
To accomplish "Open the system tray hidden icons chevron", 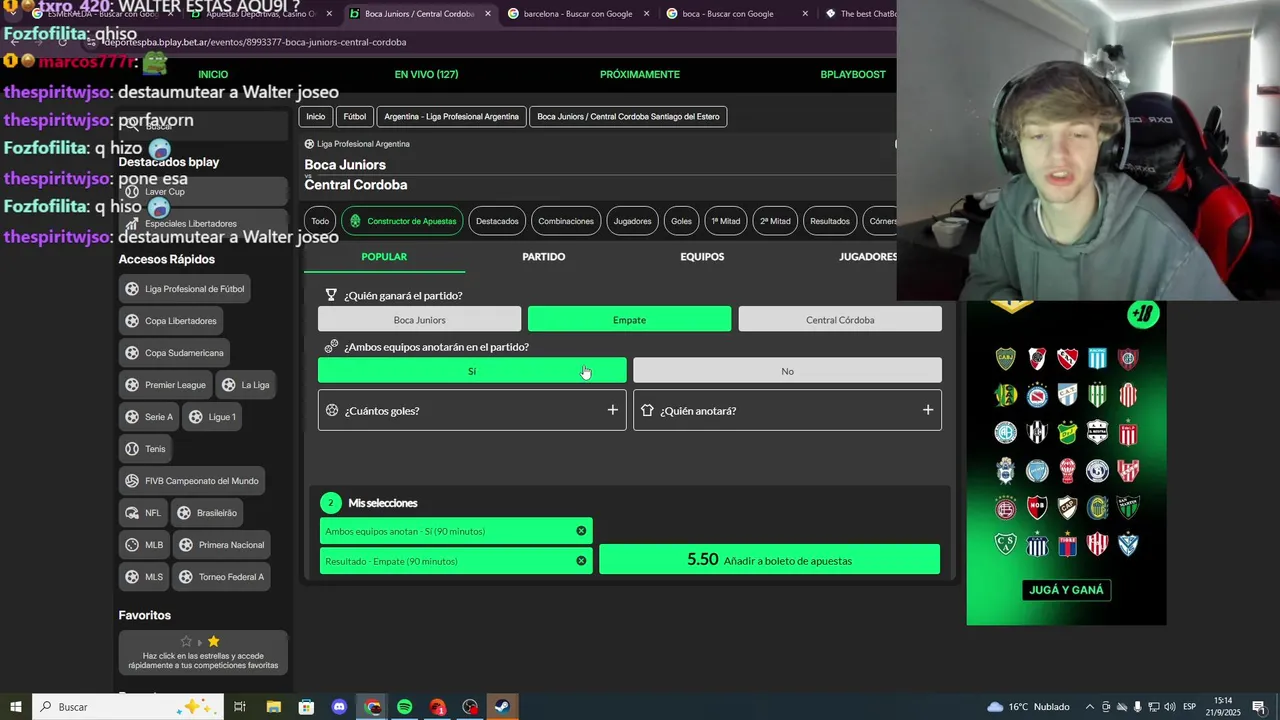I will (x=1091, y=707).
